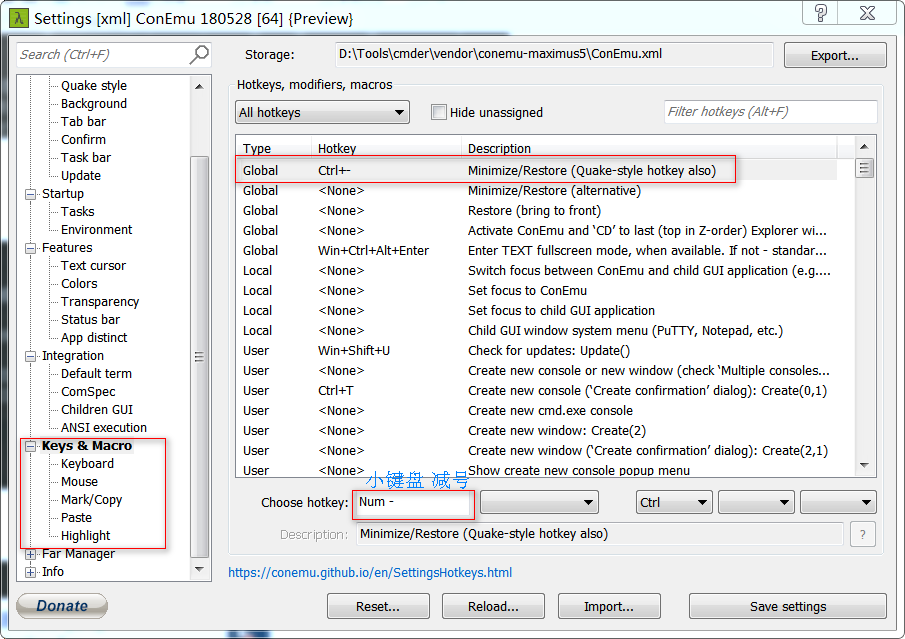Collapse the Startup tree node

(x=31, y=194)
